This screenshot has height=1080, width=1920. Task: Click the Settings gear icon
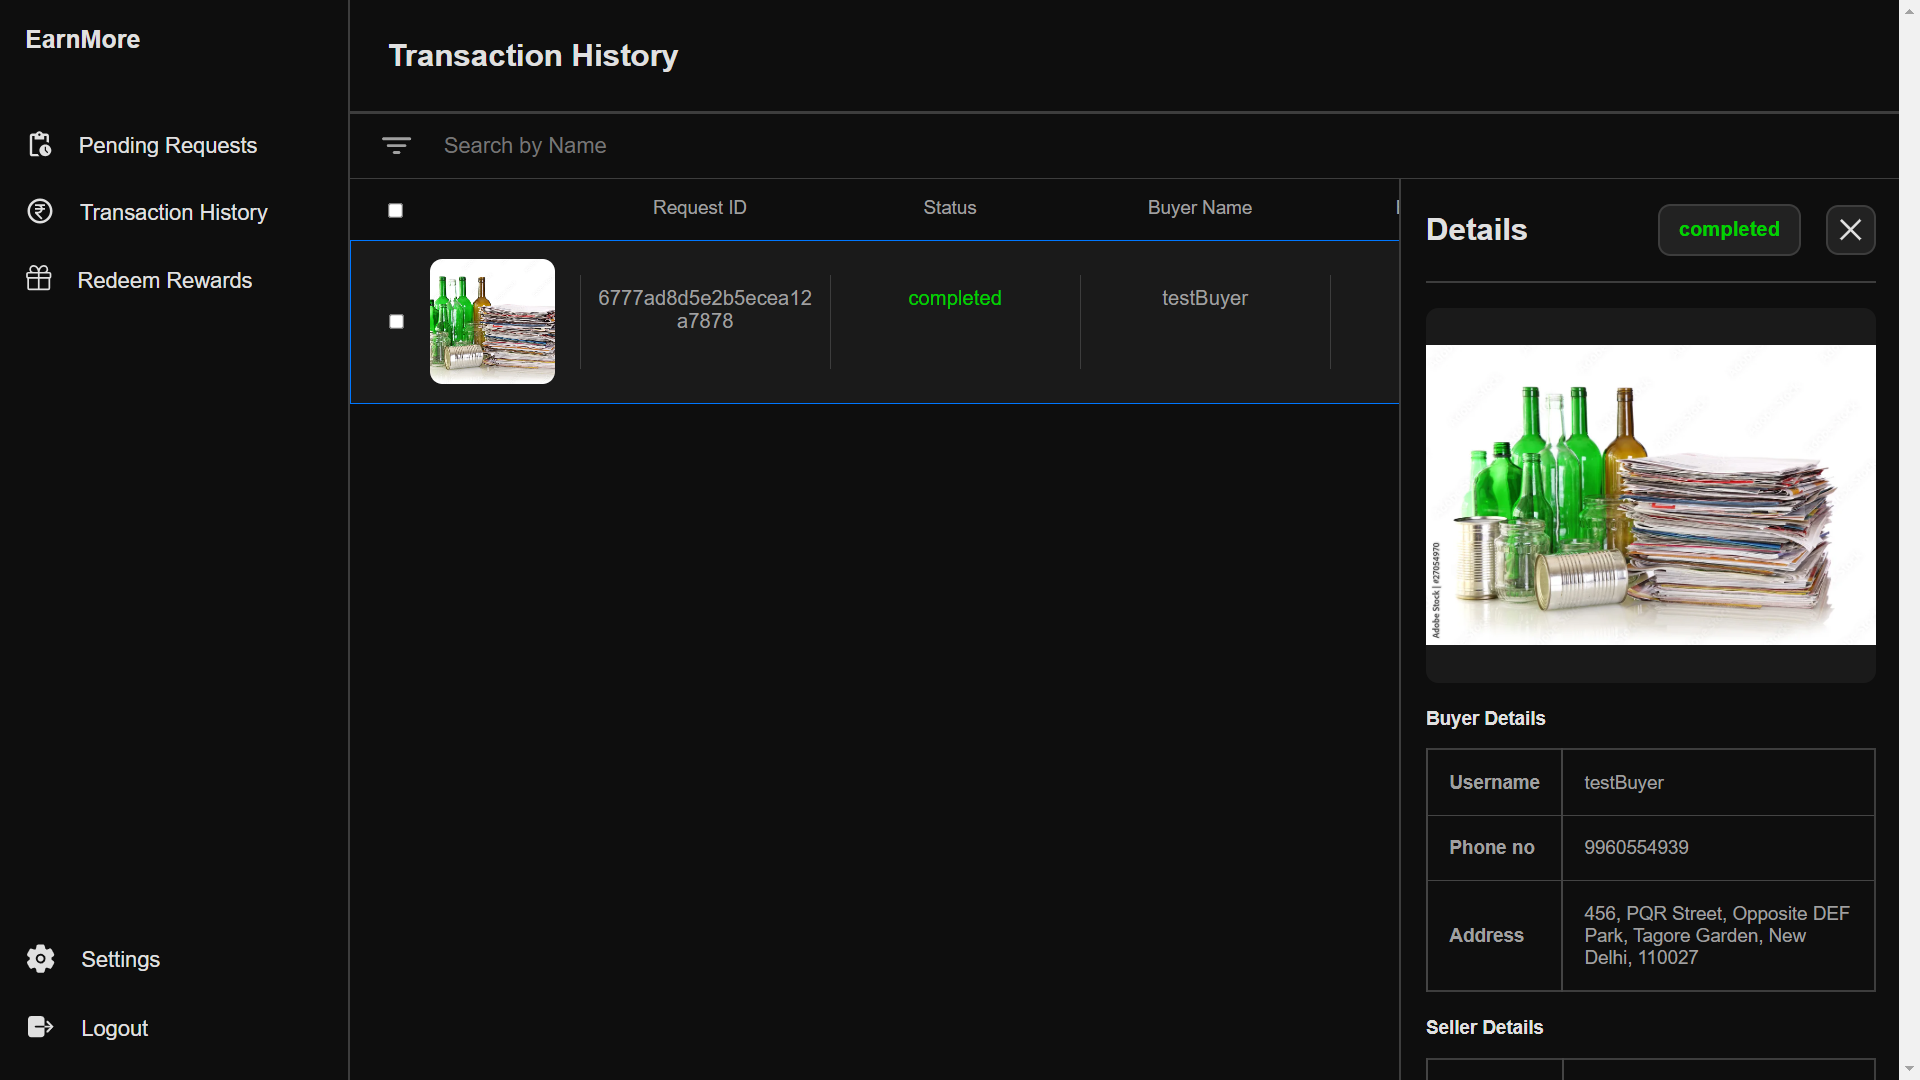(41, 959)
